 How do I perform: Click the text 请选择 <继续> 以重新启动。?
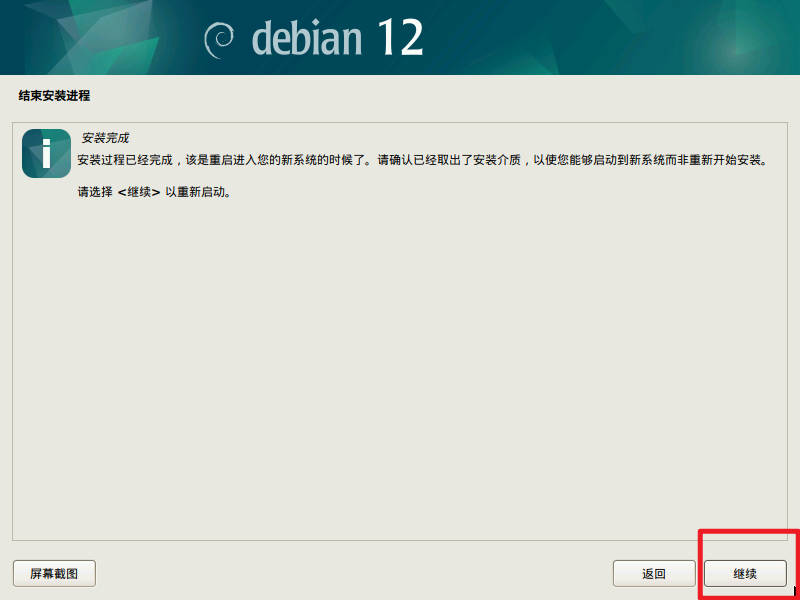point(155,192)
